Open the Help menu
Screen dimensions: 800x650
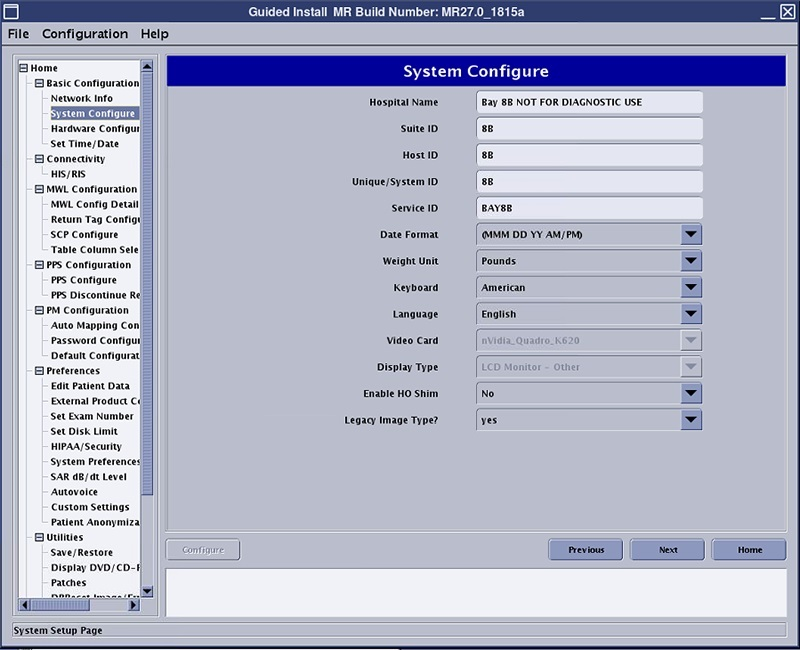coord(154,34)
